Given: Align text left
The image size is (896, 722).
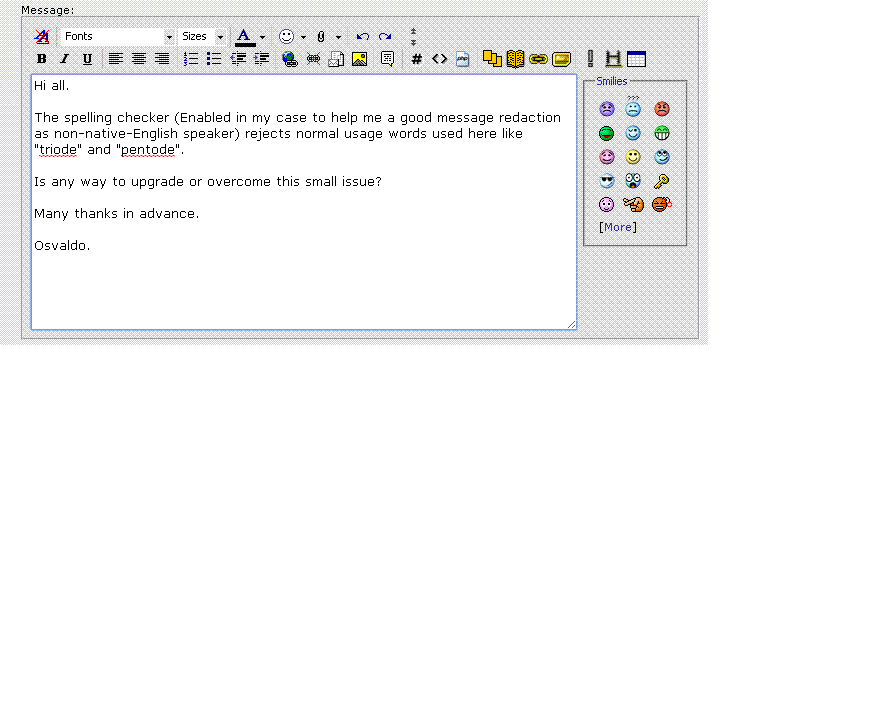Looking at the screenshot, I should (x=116, y=59).
